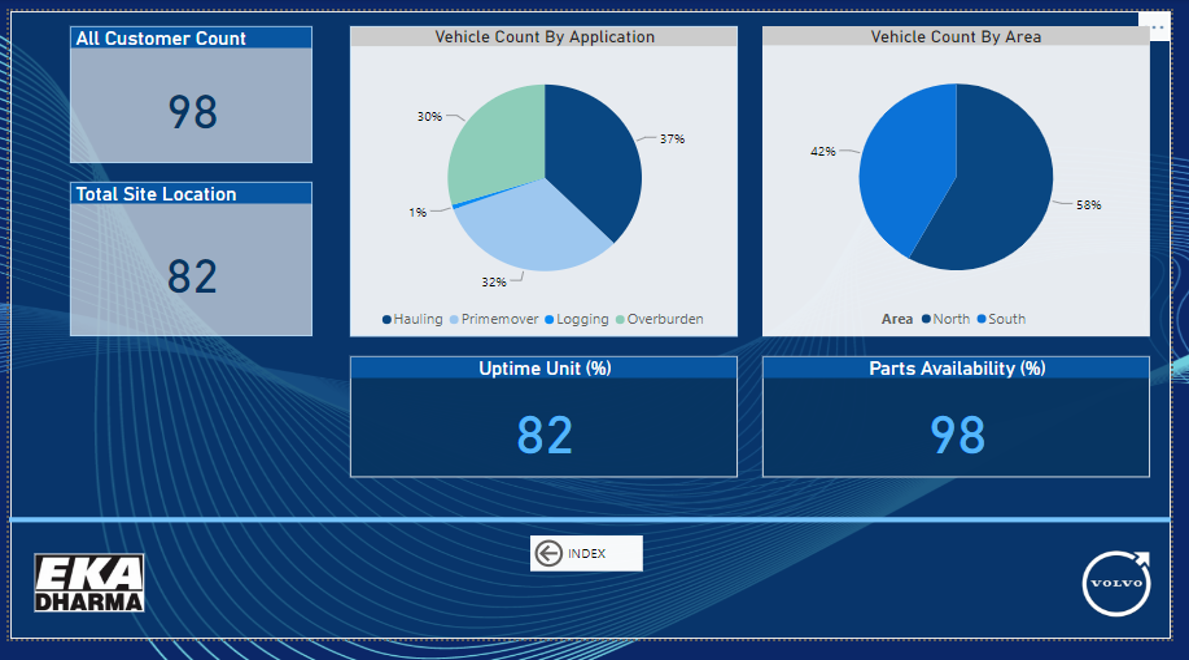The height and width of the screenshot is (660, 1189).
Task: Click the 37% data label
Action: [672, 139]
